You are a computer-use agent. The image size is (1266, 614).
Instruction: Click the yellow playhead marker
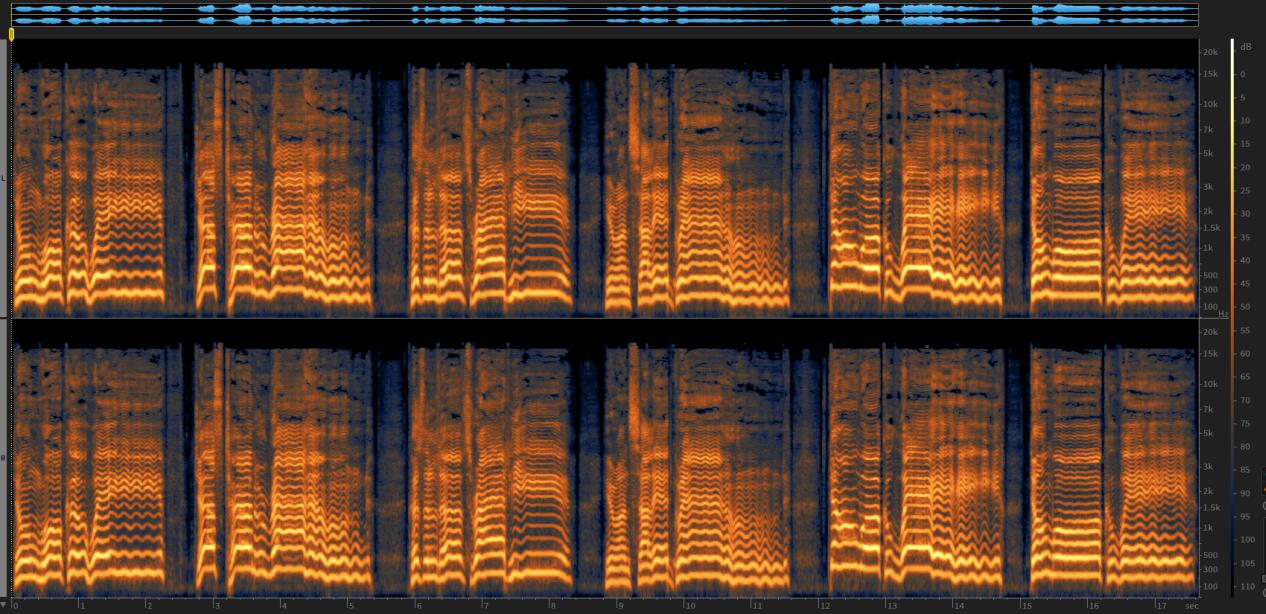pyautogui.click(x=11, y=34)
